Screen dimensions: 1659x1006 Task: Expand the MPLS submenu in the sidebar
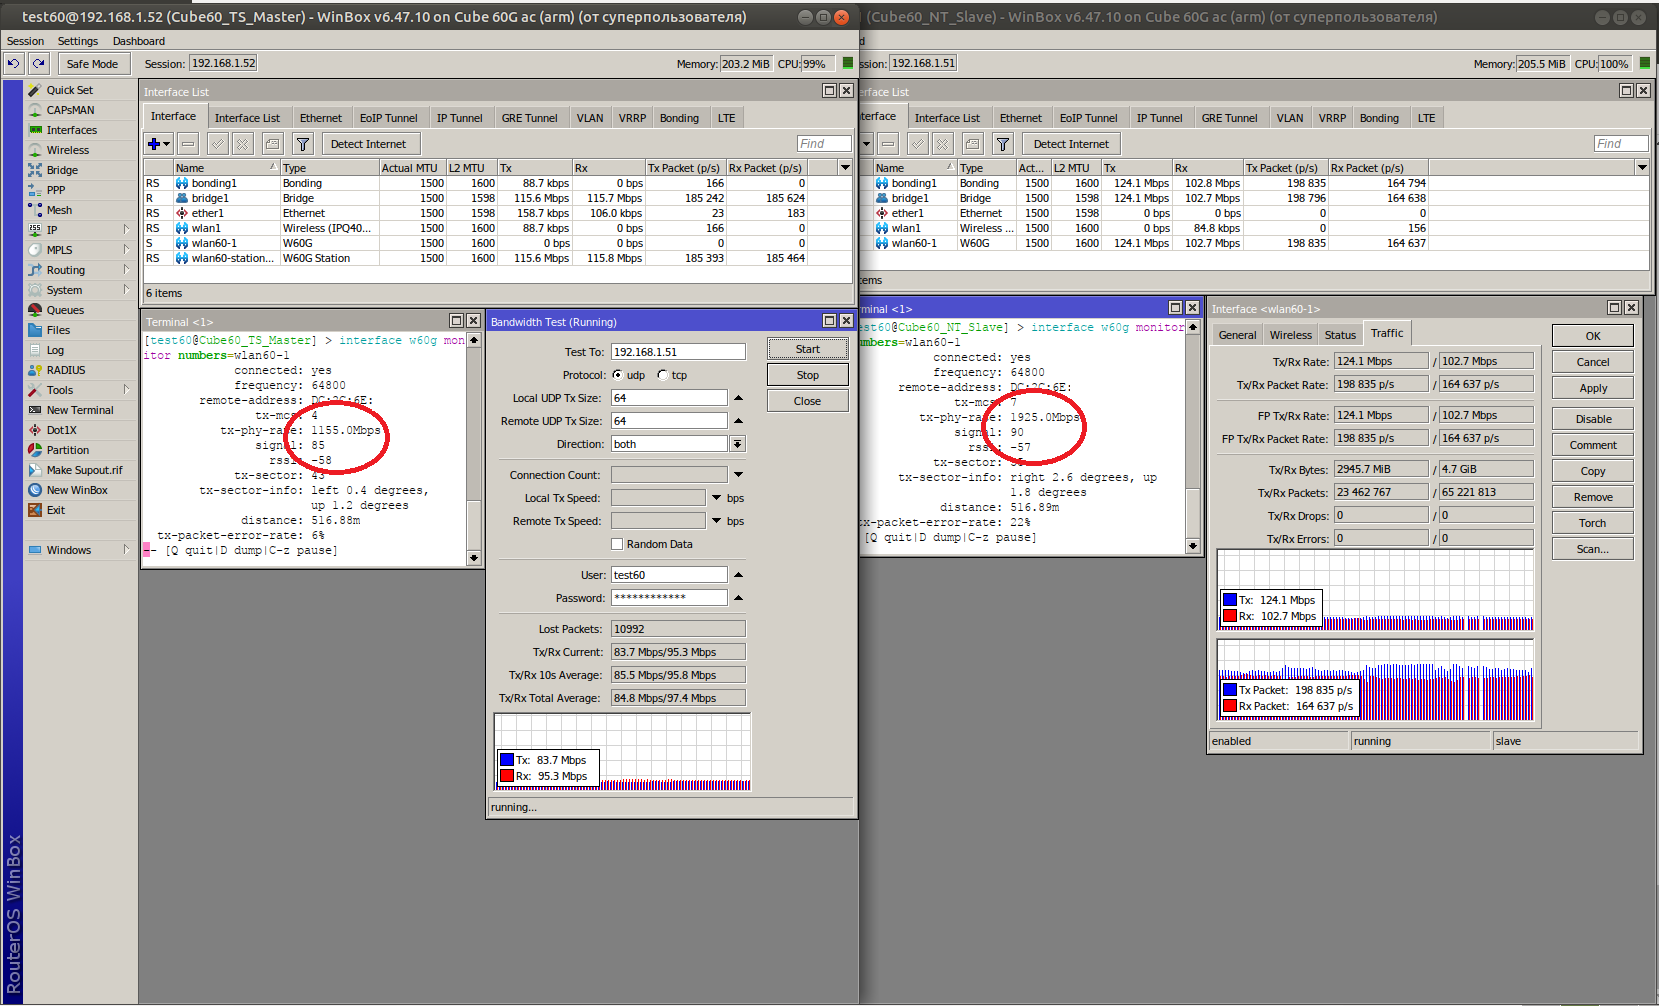coord(126,250)
